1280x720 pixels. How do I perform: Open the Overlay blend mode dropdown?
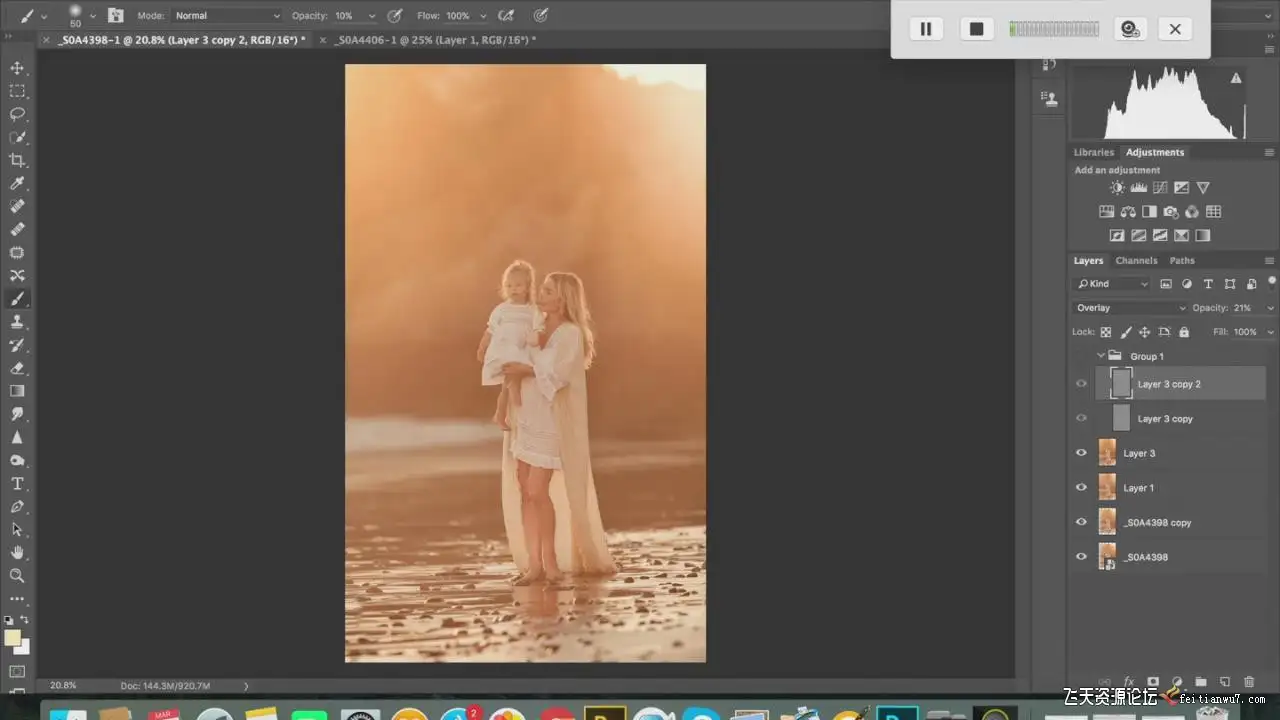pyautogui.click(x=1129, y=308)
